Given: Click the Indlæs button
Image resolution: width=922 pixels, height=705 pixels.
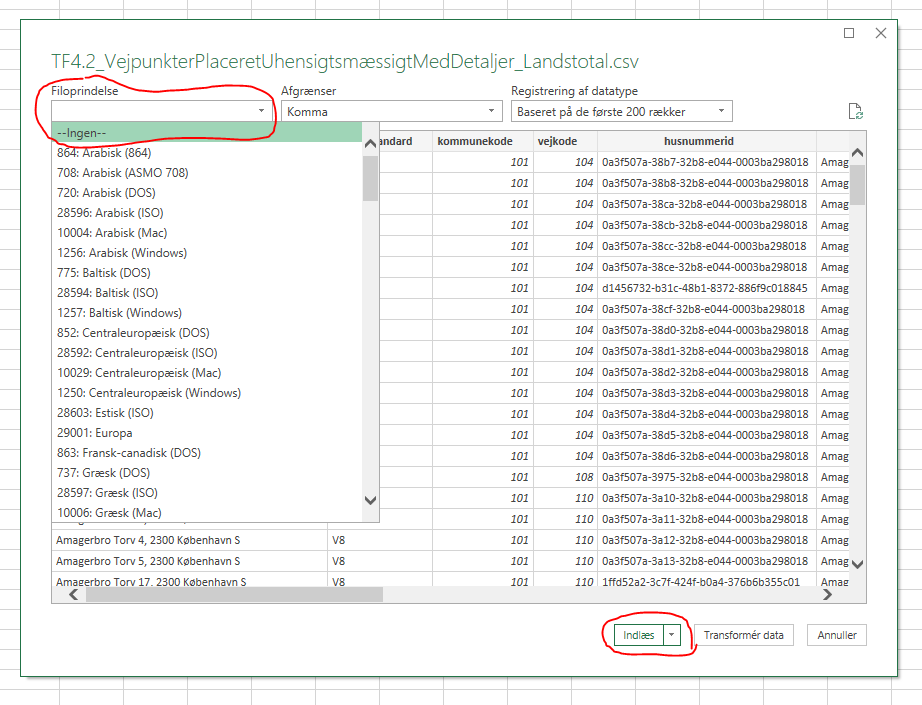Looking at the screenshot, I should tap(639, 635).
